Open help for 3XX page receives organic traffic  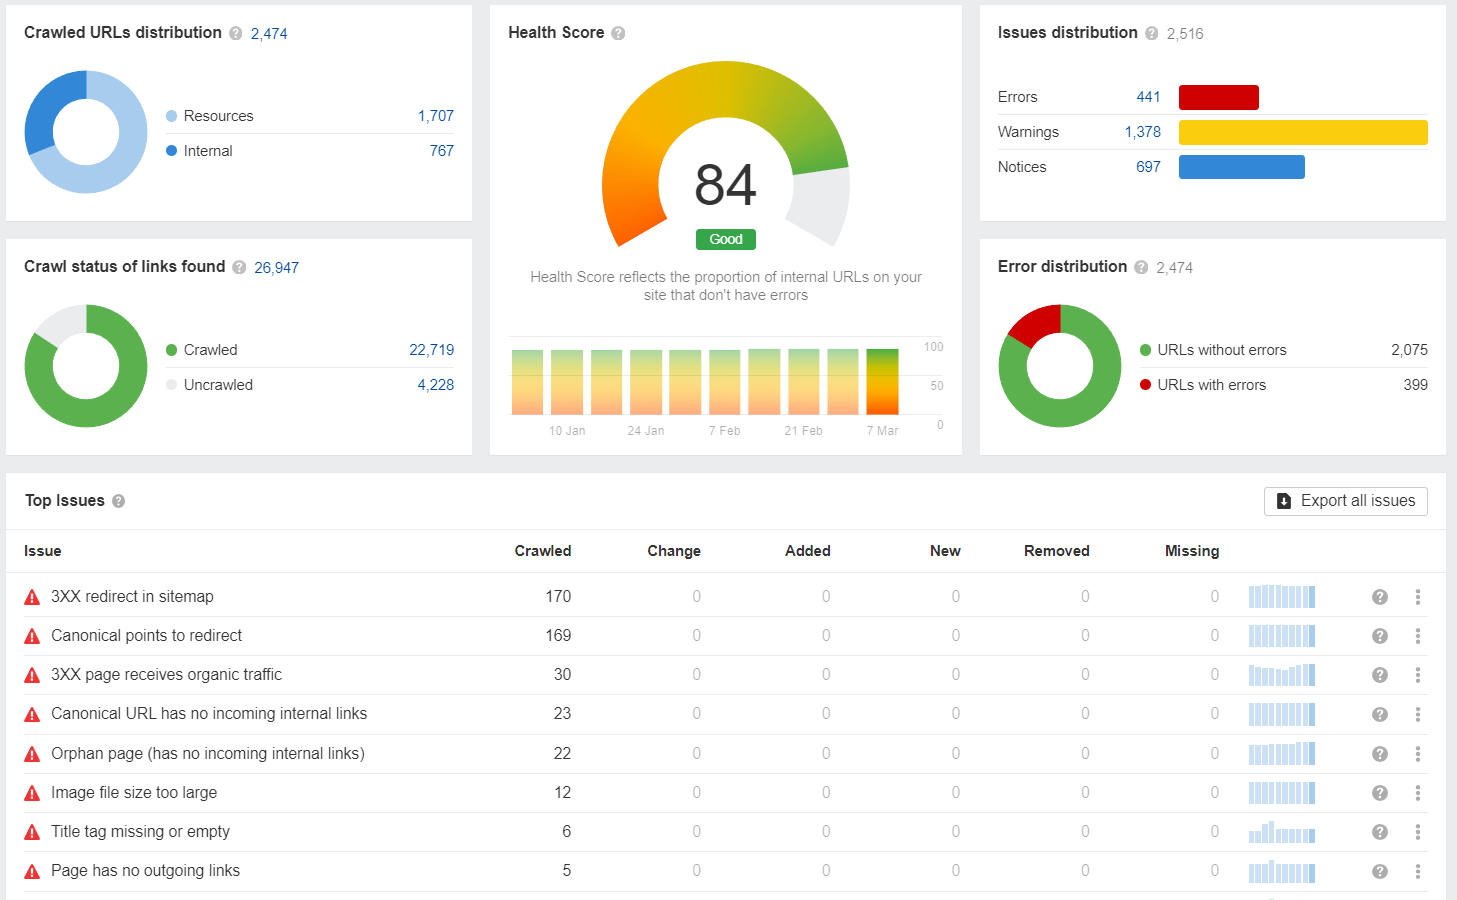pyautogui.click(x=1380, y=675)
